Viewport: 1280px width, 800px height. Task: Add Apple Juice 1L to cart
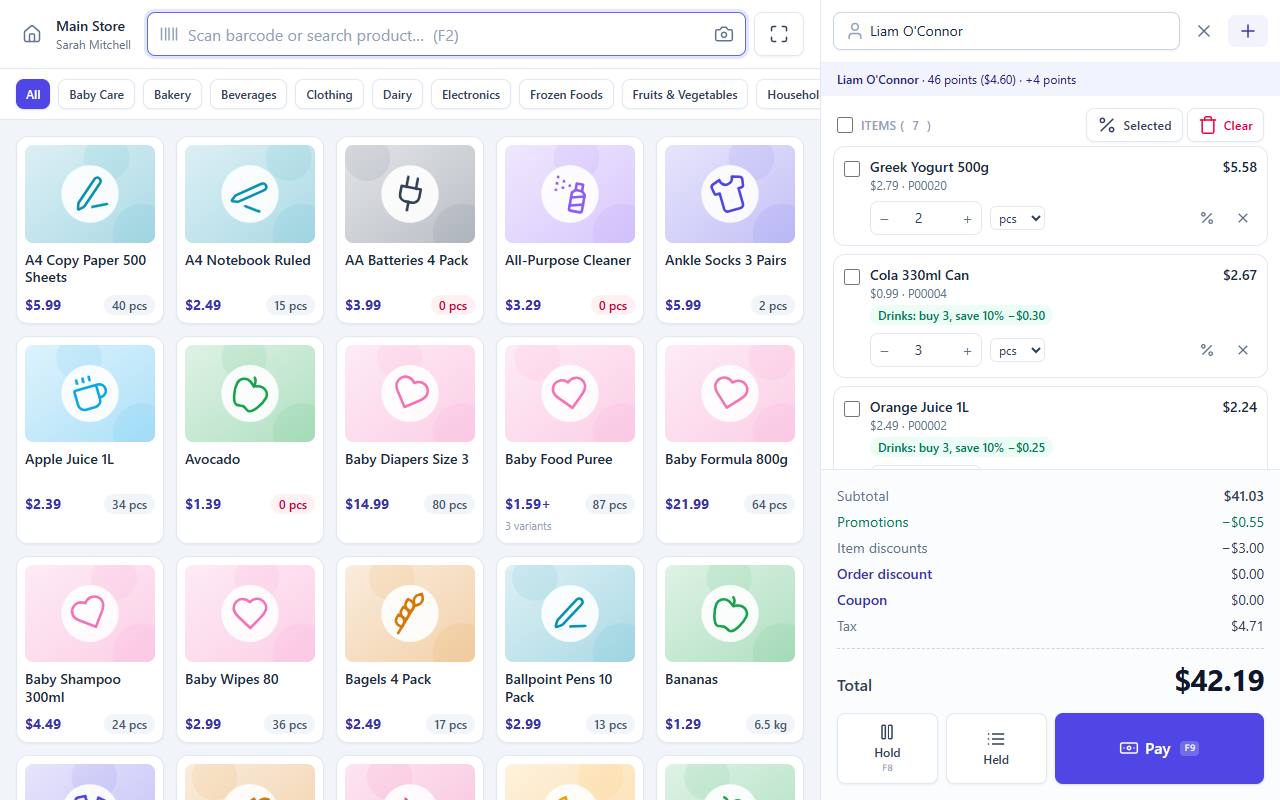pyautogui.click(x=90, y=440)
